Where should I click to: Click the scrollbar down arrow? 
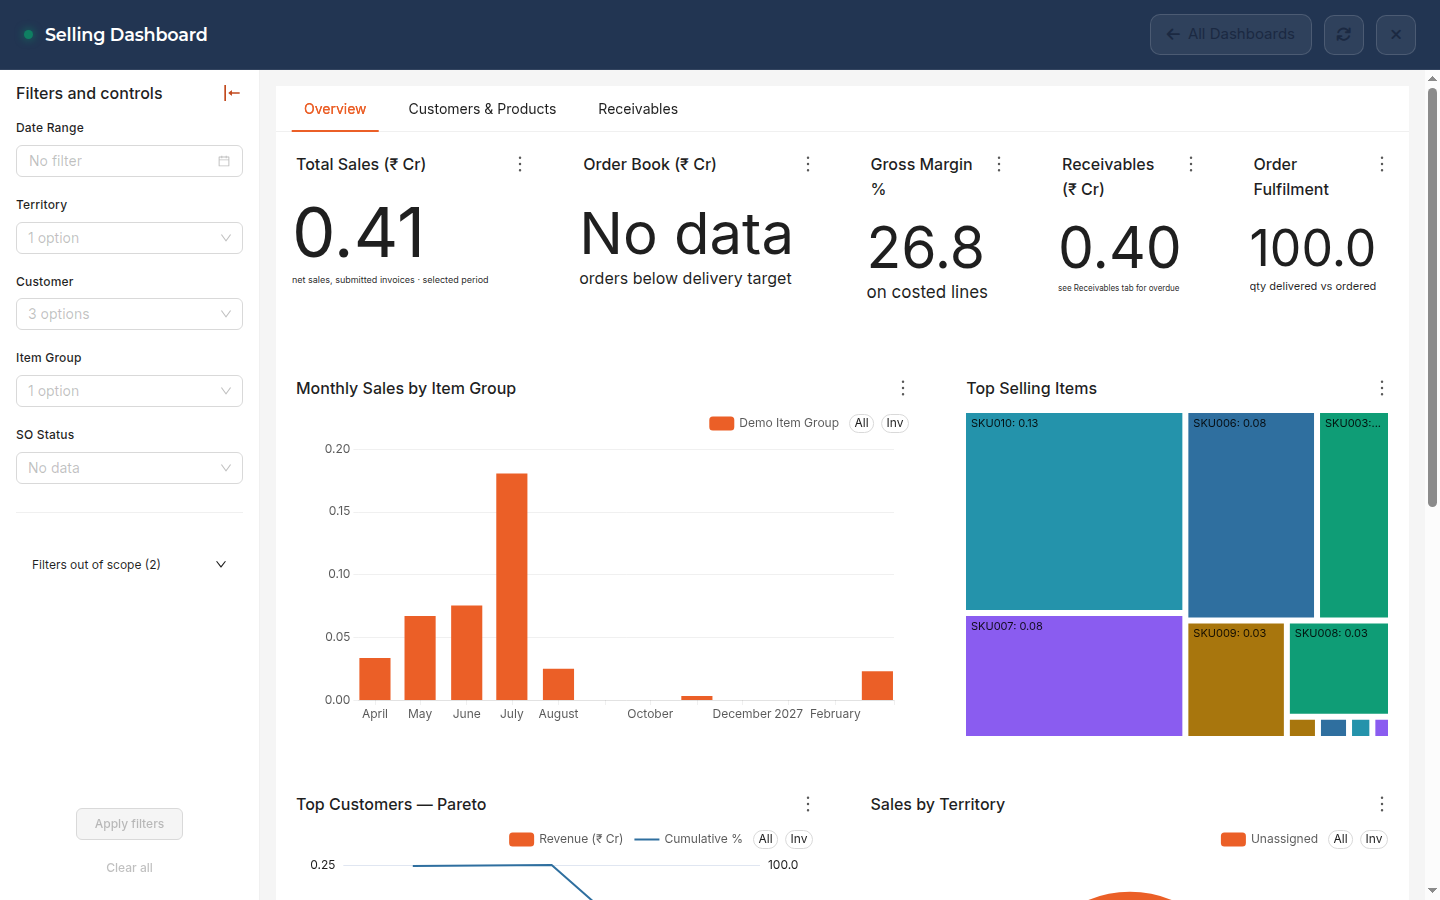(1432, 891)
